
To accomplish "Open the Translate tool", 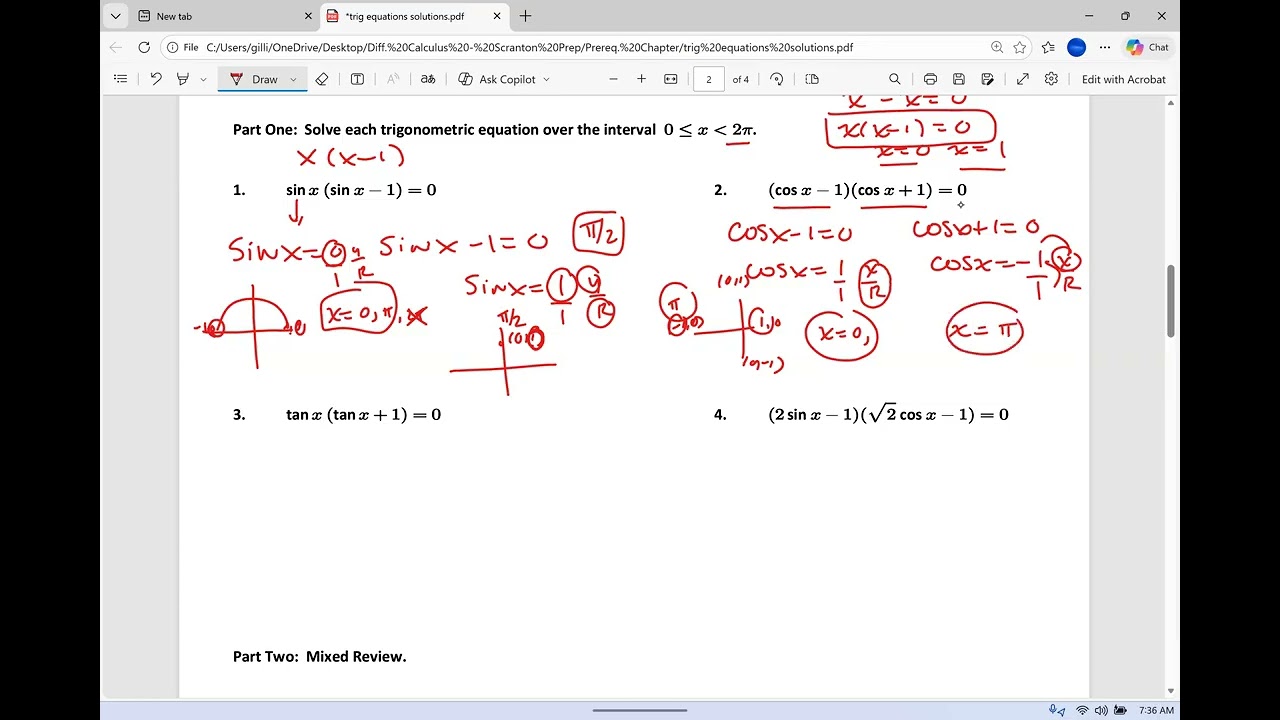I will [x=428, y=79].
